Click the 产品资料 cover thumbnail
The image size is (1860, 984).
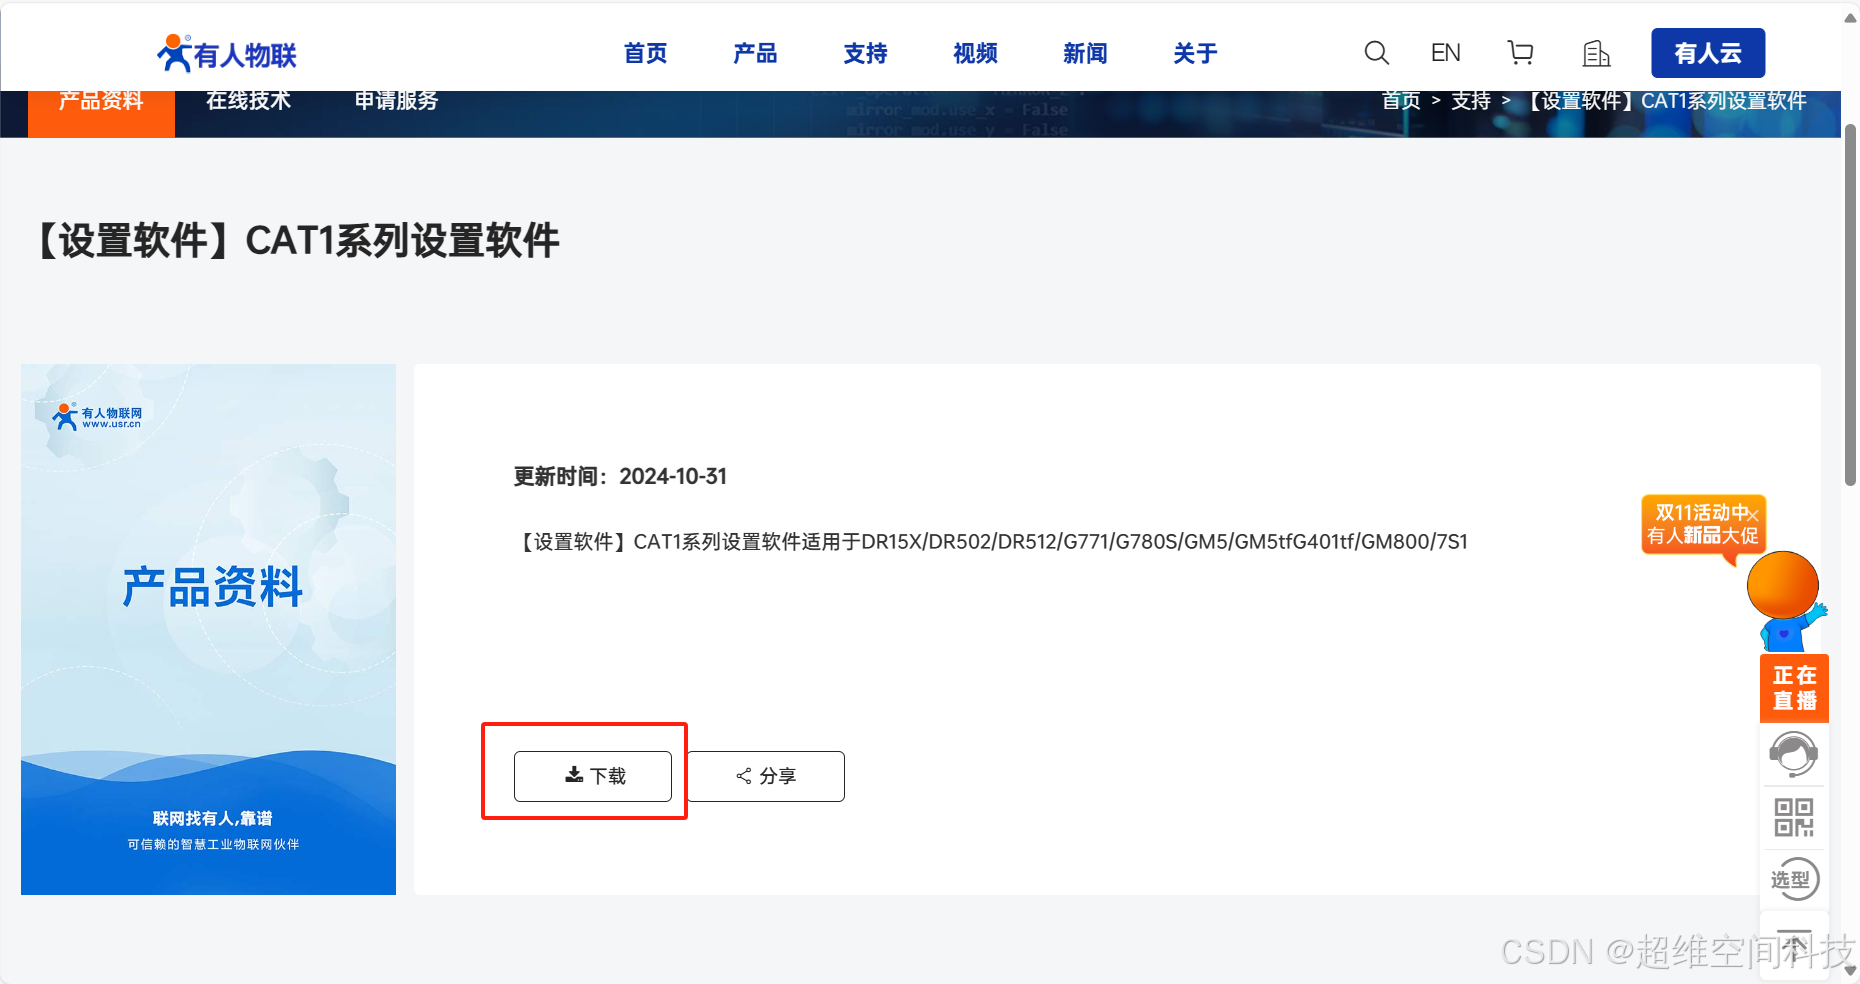coord(208,629)
